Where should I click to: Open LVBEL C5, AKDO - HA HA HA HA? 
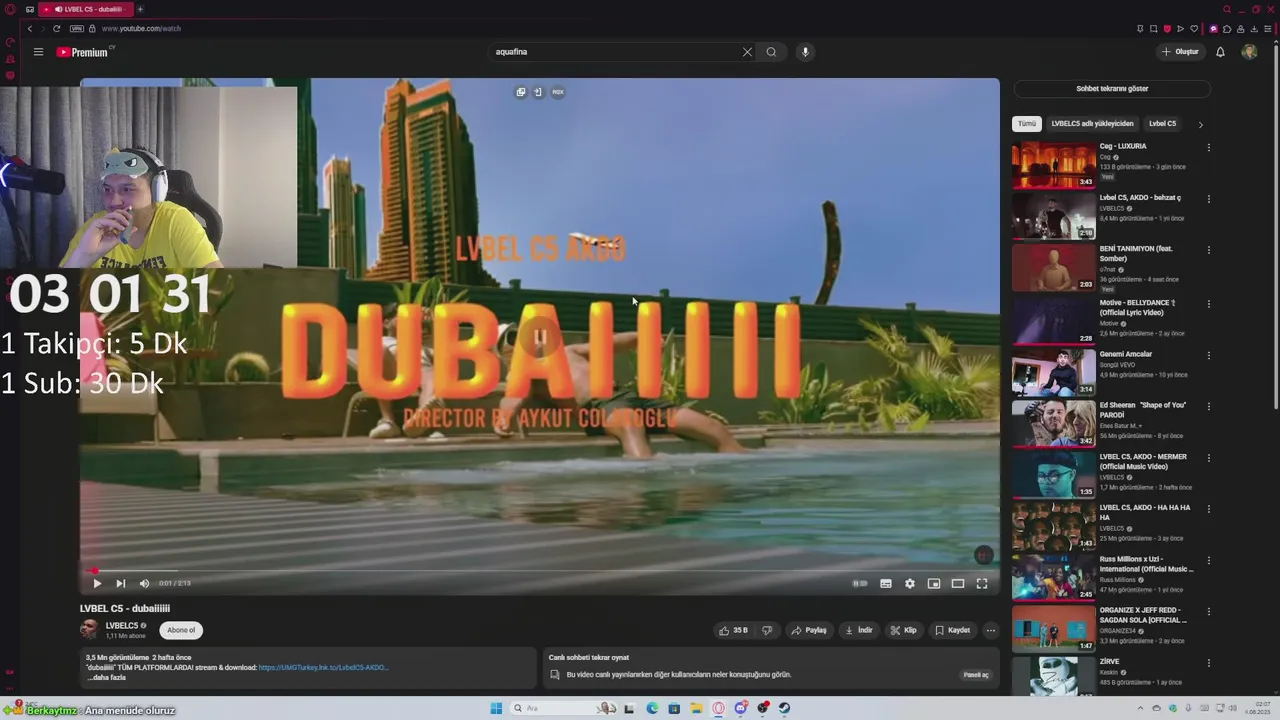point(1054,526)
